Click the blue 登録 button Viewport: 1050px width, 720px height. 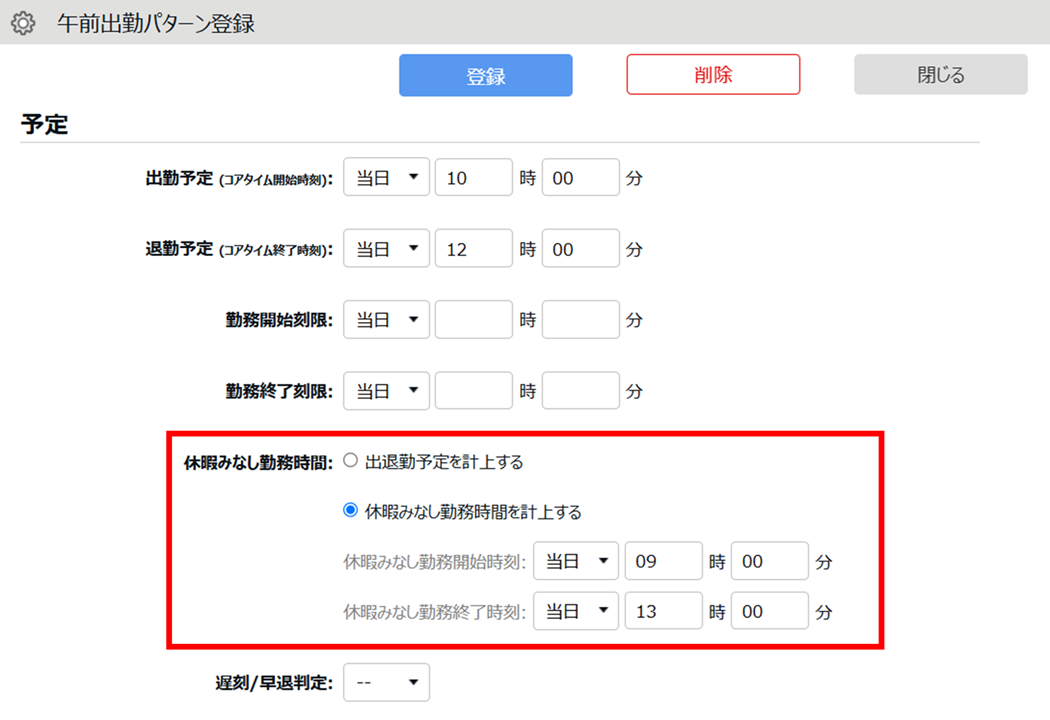(485, 75)
